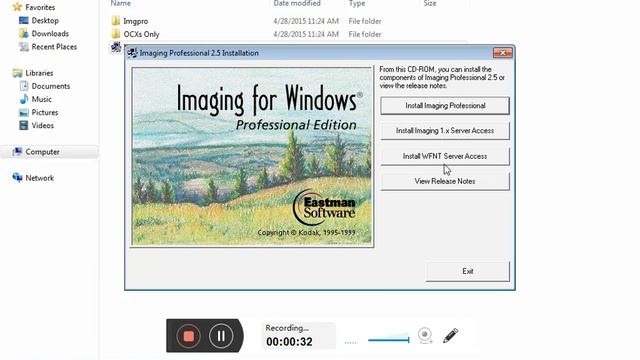Click the Documents library icon
Viewport: 640px width, 360px height.
coord(24,86)
